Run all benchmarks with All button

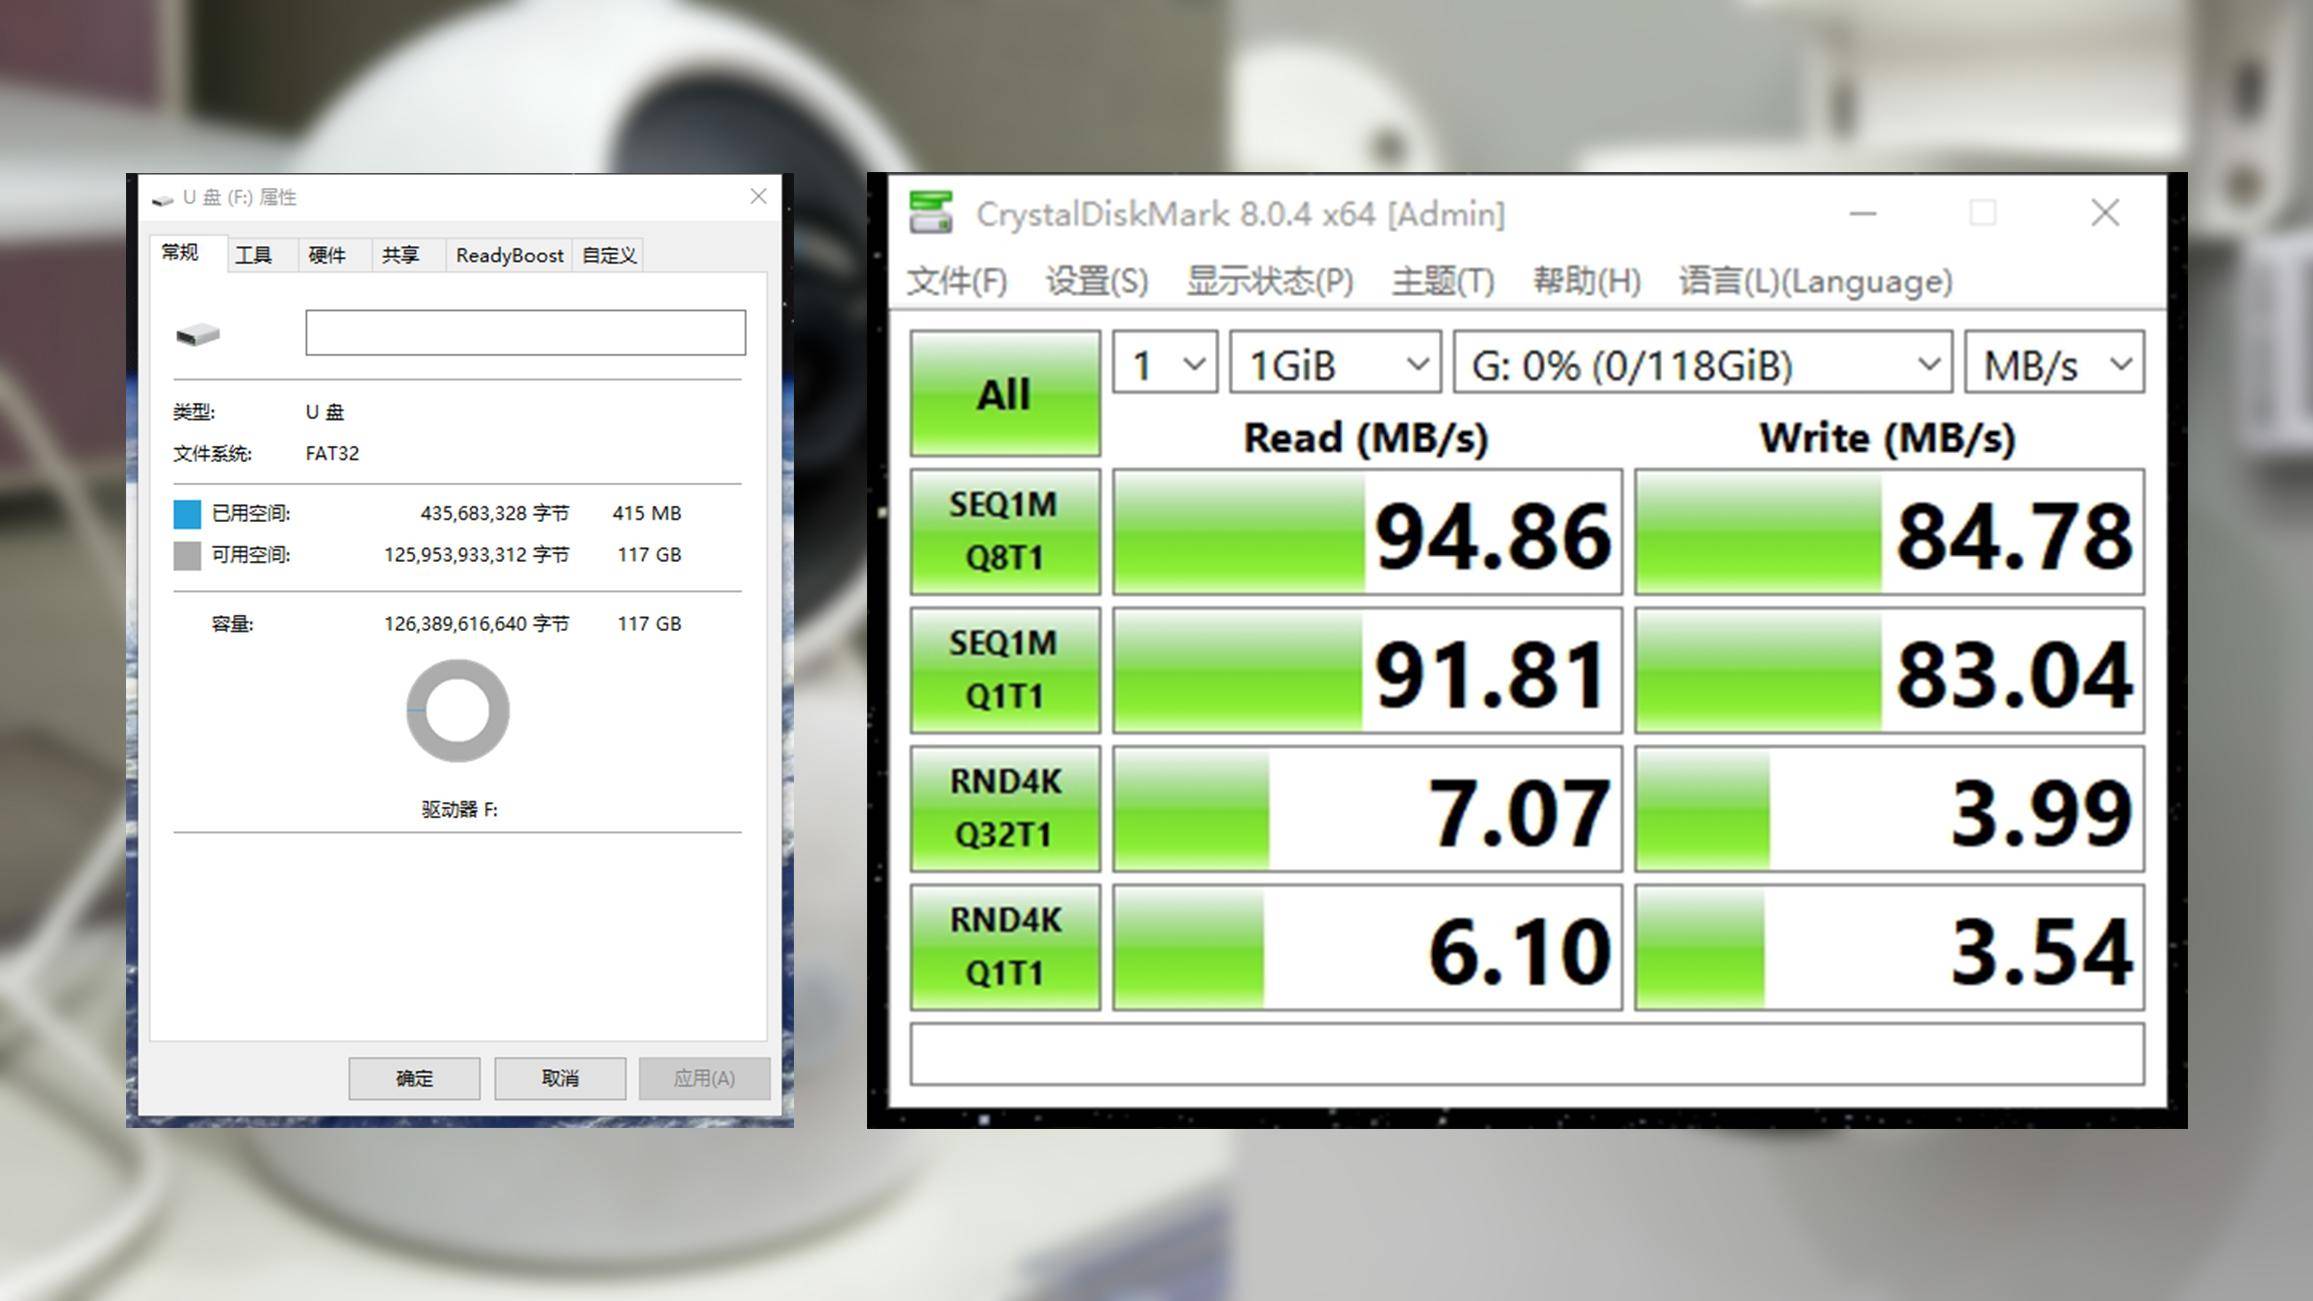click(1005, 393)
